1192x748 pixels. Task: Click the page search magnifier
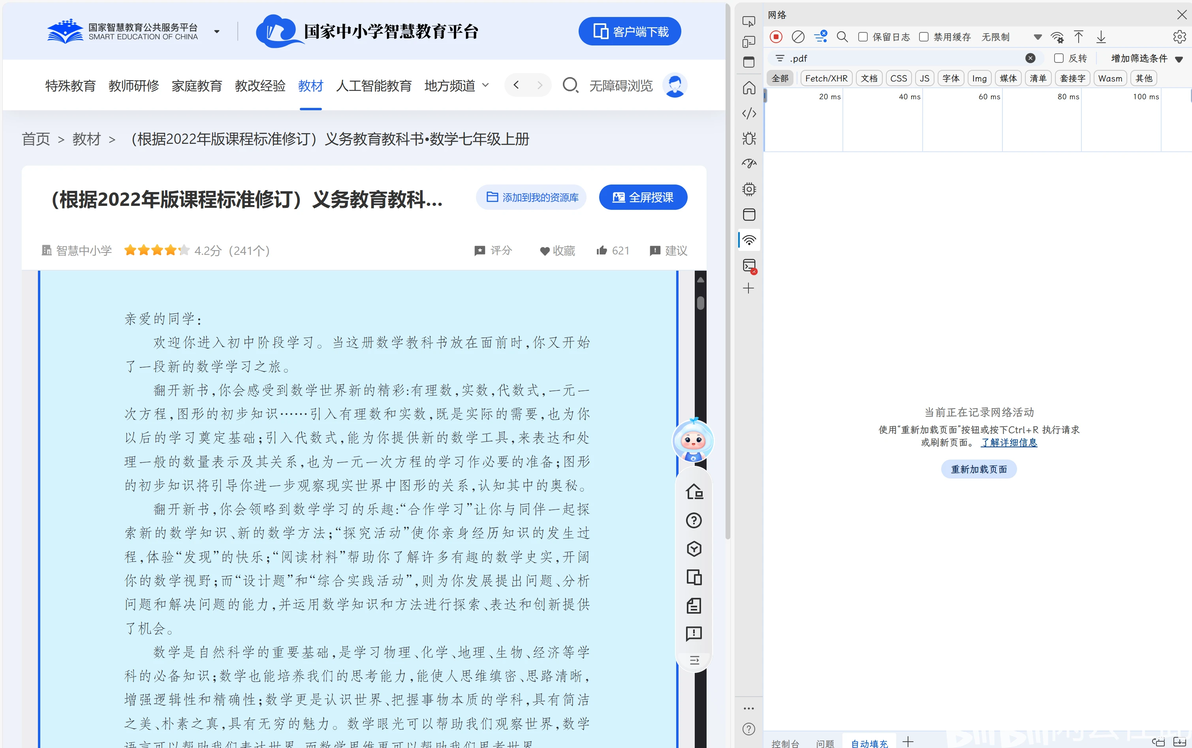tap(570, 85)
